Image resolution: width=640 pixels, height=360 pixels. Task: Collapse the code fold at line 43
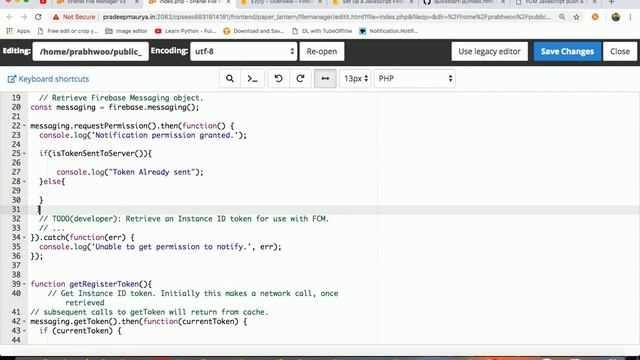coord(24,331)
